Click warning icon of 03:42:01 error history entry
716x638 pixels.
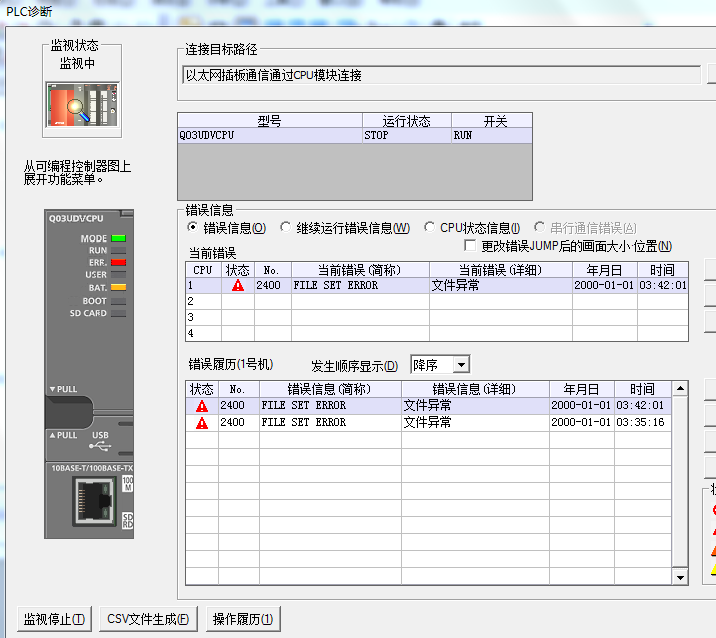[x=202, y=406]
